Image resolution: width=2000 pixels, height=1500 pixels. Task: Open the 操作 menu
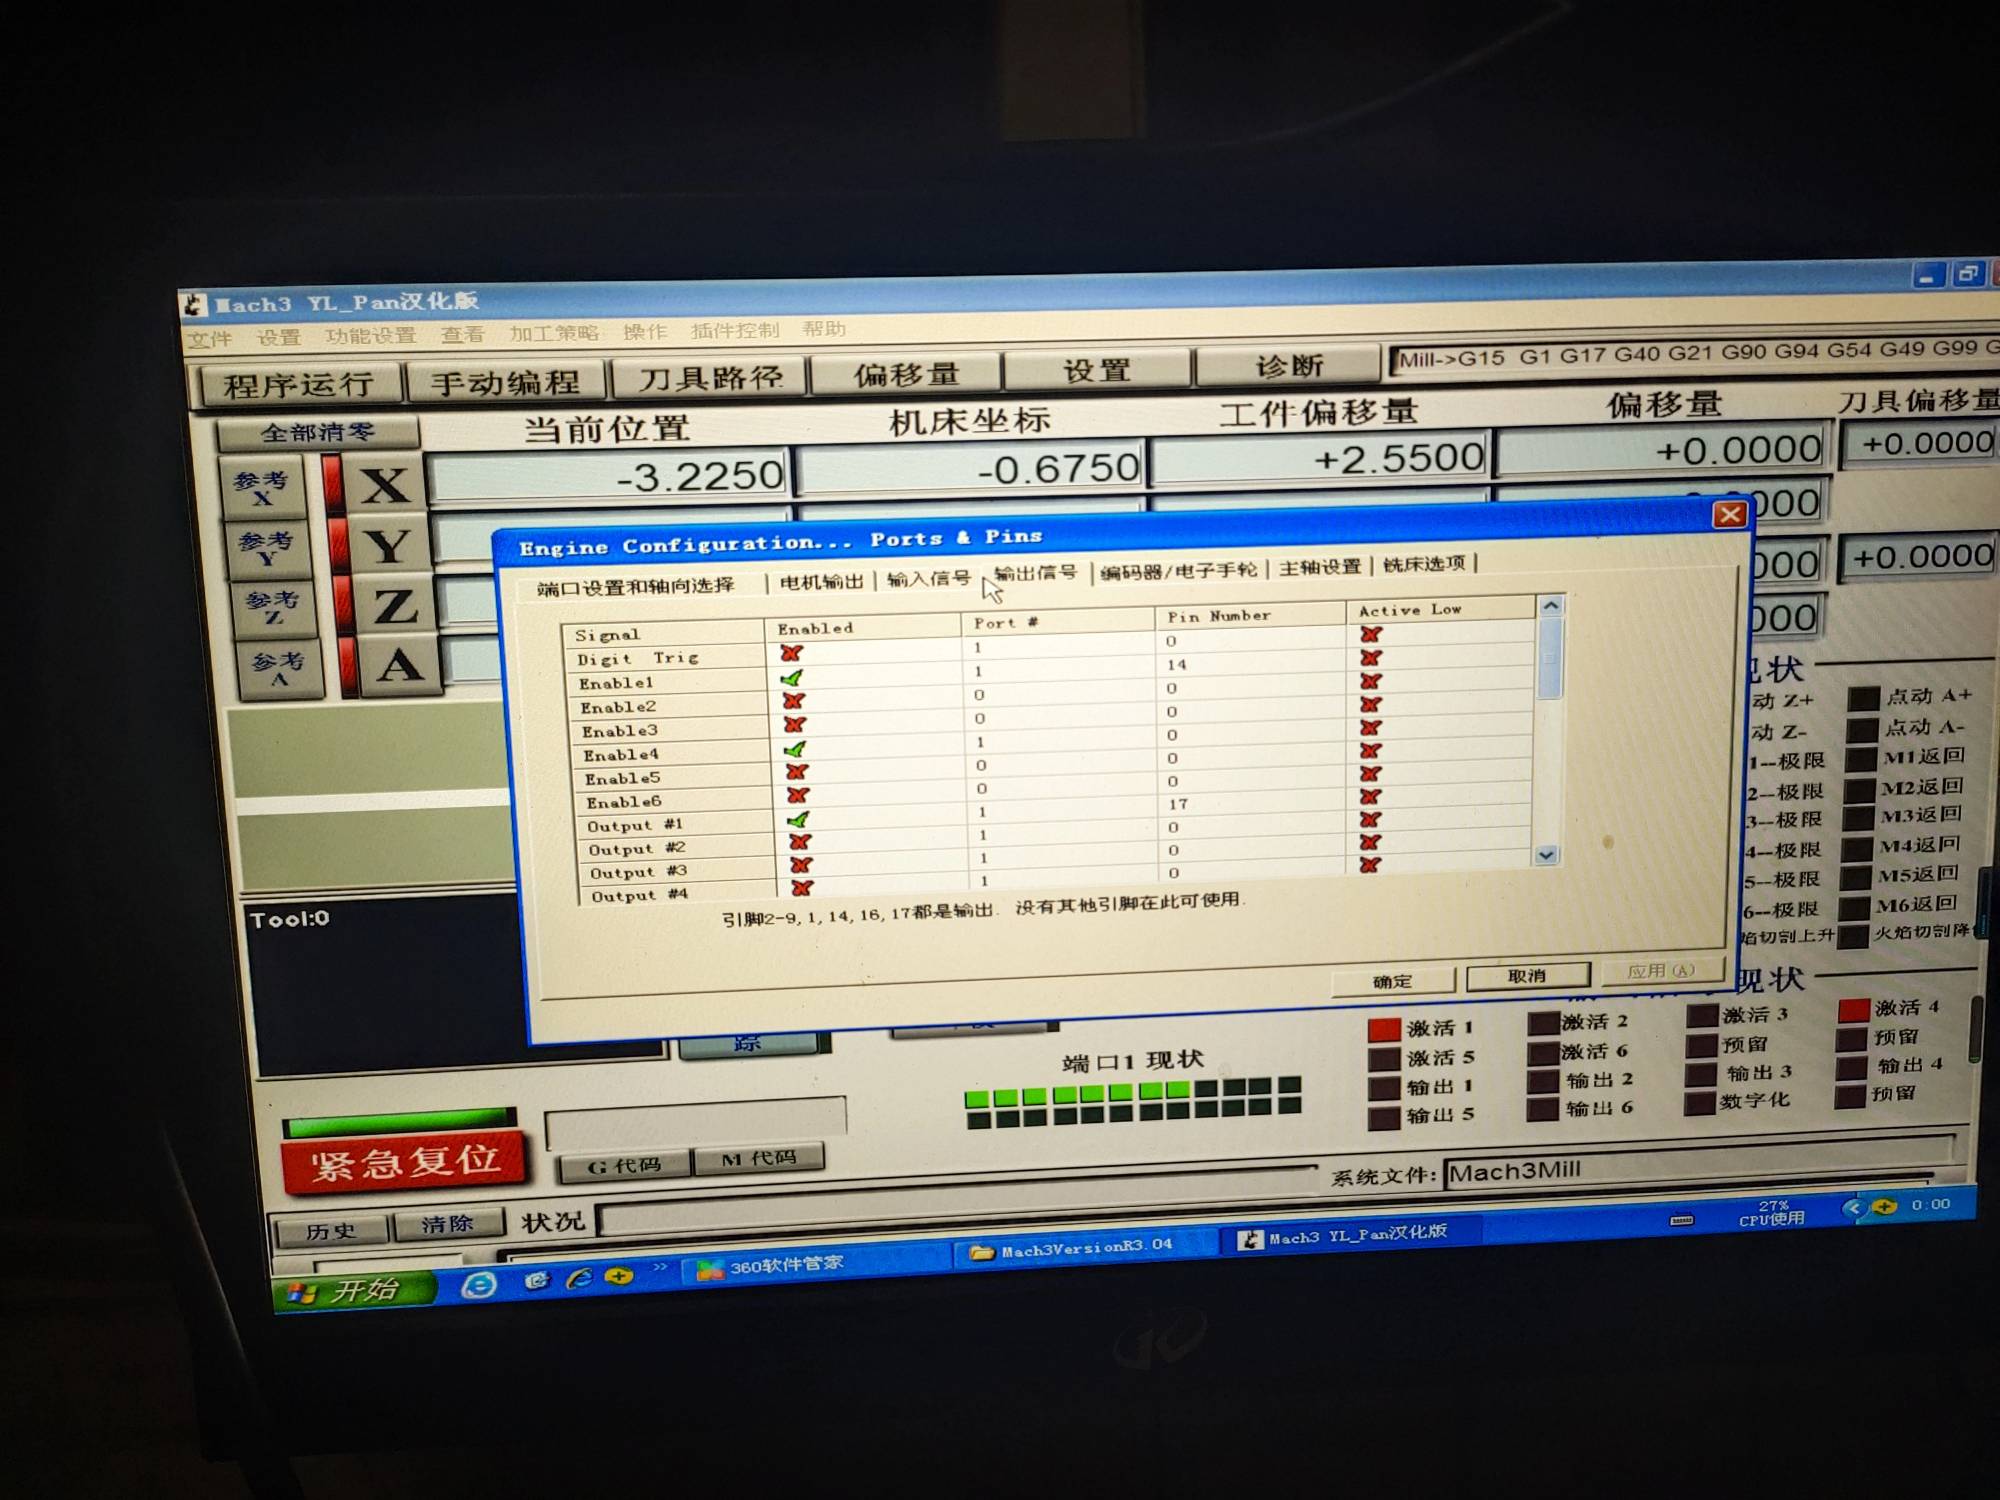pos(644,331)
